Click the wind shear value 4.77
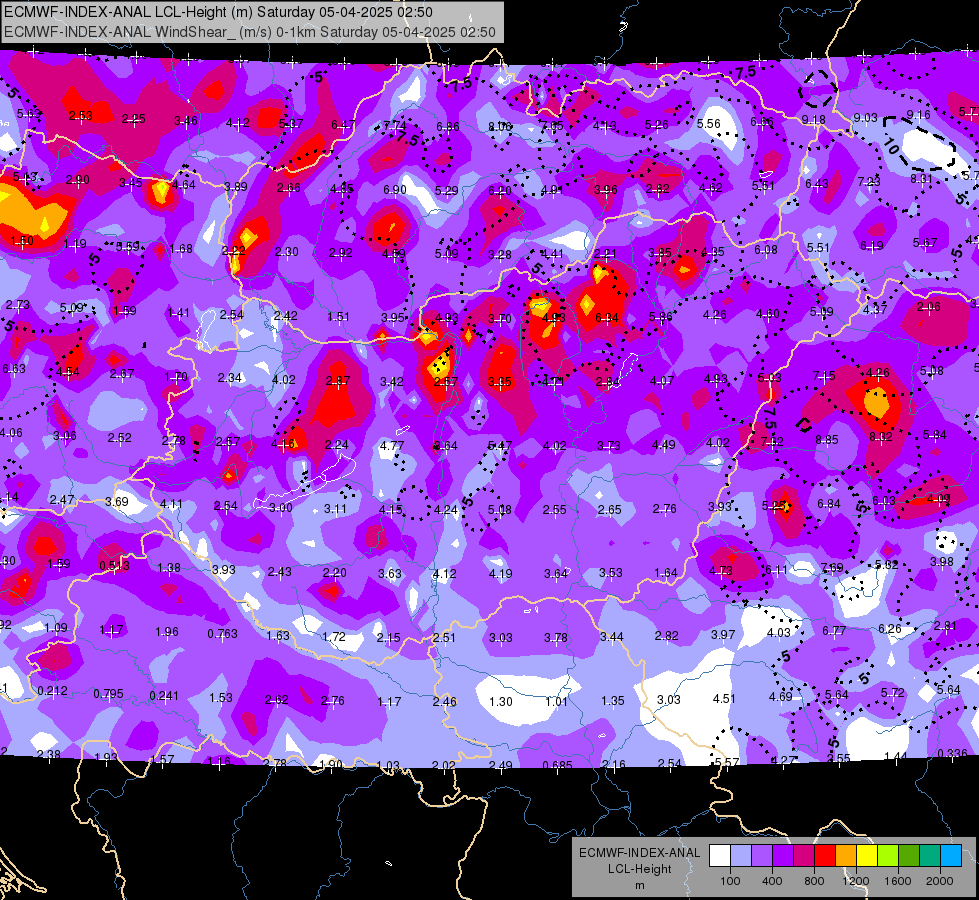The height and width of the screenshot is (900, 979). [392, 445]
